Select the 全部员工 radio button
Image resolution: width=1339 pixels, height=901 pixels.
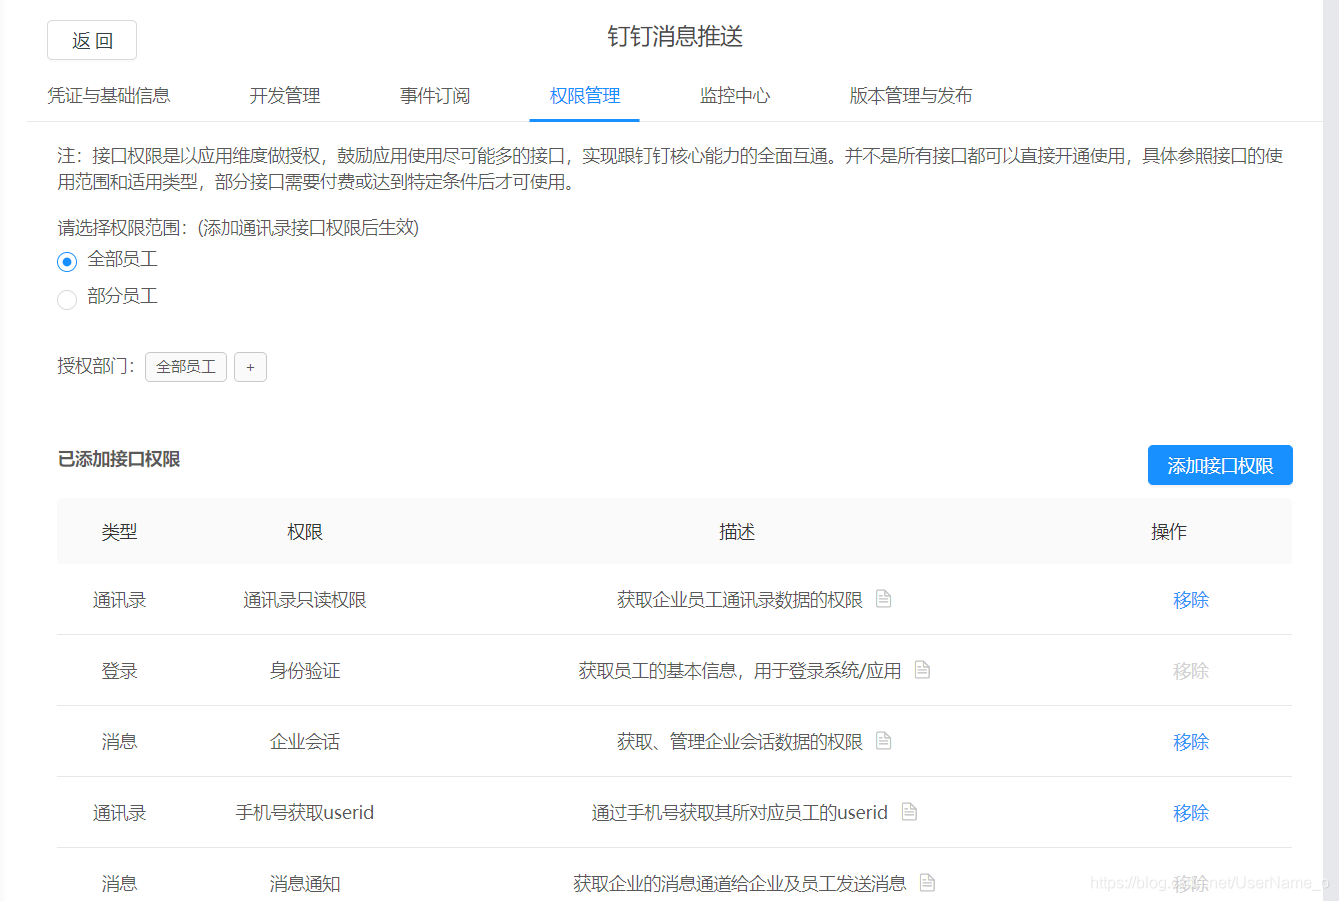click(x=67, y=261)
